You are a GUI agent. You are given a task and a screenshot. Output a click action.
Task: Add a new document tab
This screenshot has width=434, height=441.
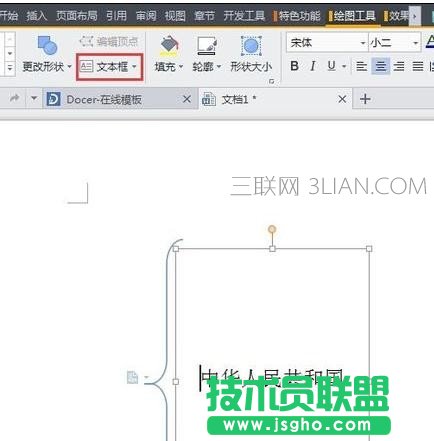pyautogui.click(x=365, y=99)
